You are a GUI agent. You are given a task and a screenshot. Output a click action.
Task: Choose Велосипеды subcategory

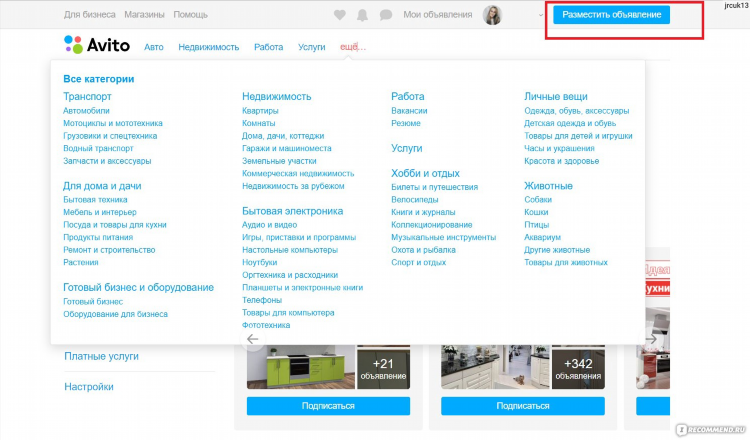click(414, 199)
